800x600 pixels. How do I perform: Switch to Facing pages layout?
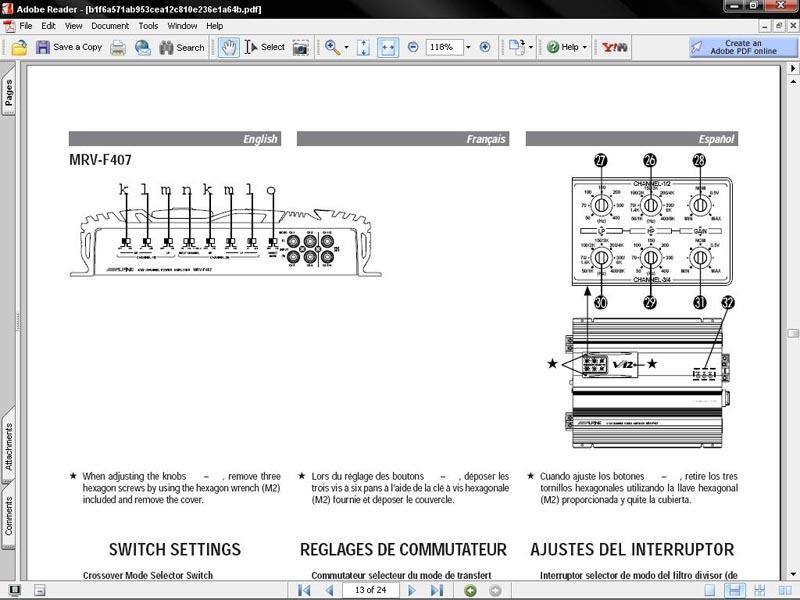[x=785, y=590]
